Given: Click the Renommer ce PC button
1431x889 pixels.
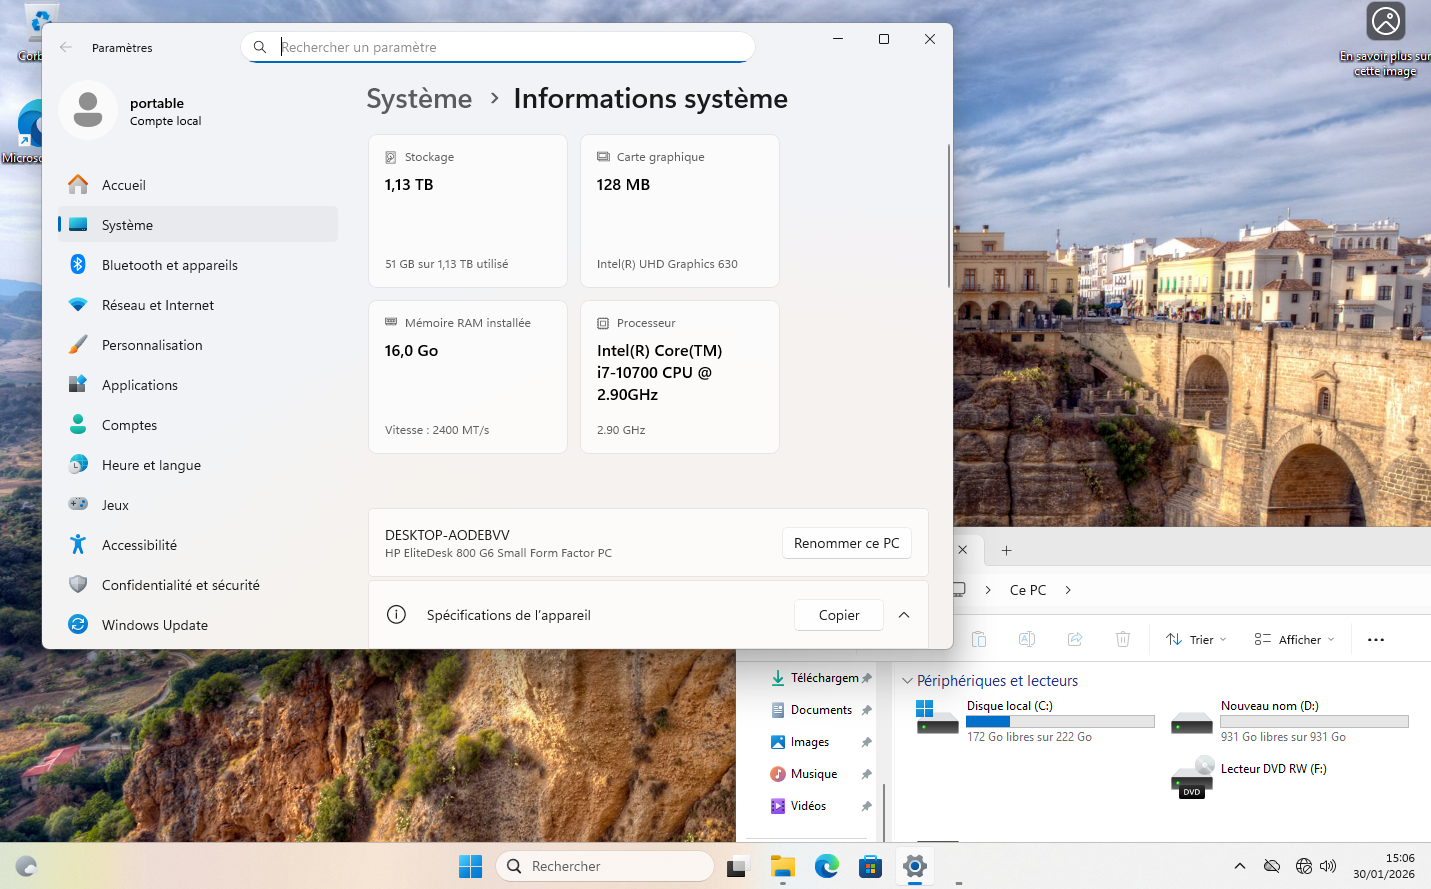Looking at the screenshot, I should click(x=846, y=543).
